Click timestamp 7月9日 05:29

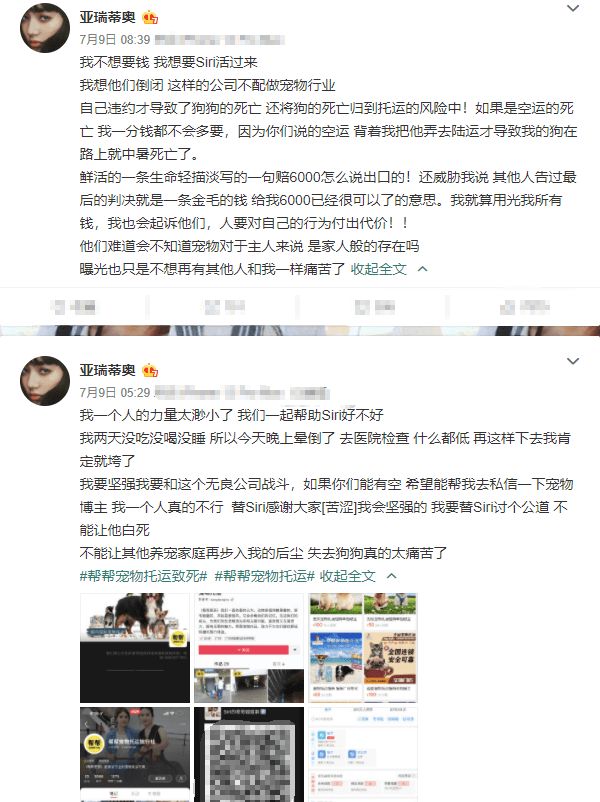115,392
